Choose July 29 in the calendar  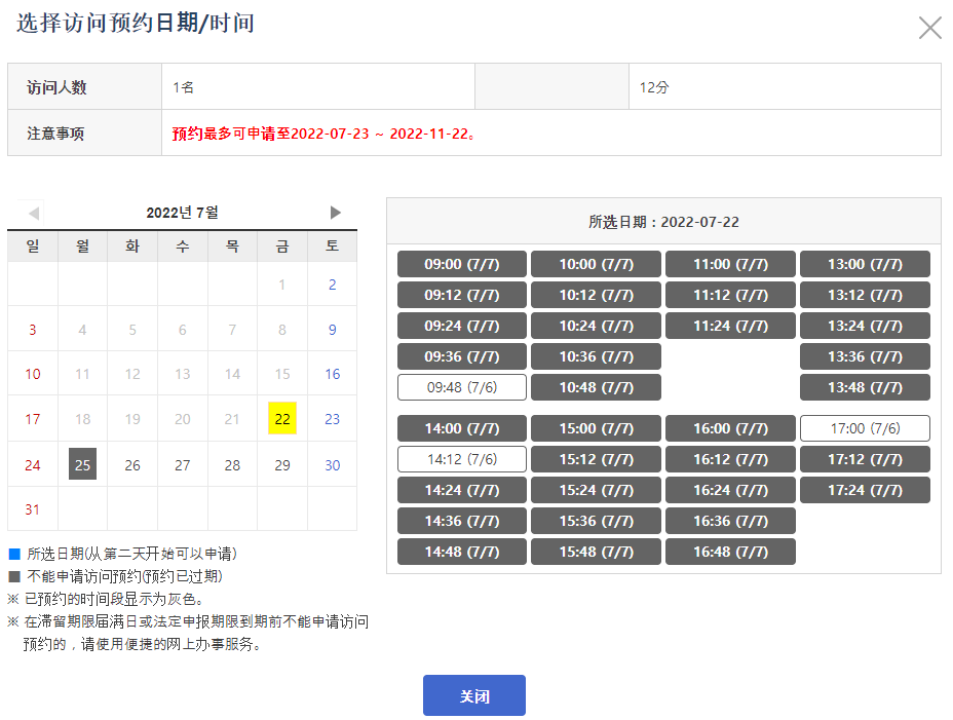pyautogui.click(x=282, y=465)
